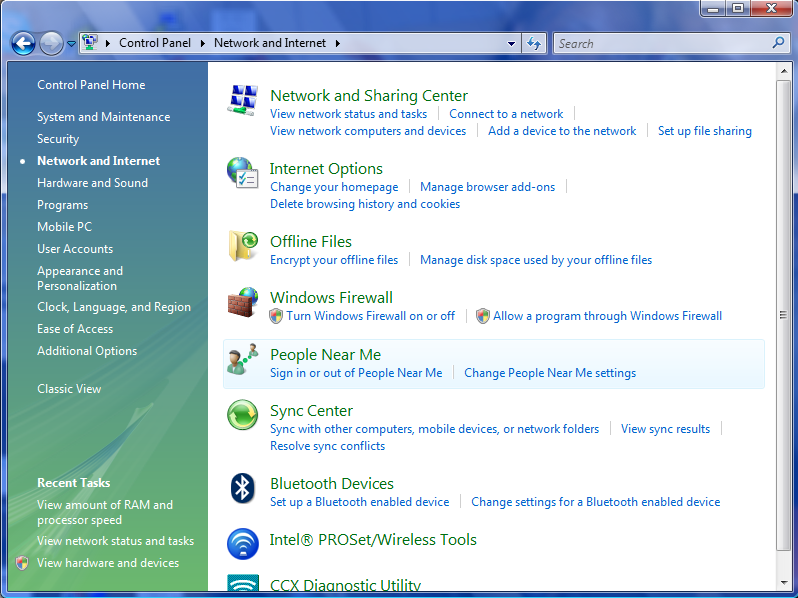Click View network computers and devices
798x598 pixels.
[x=368, y=131]
